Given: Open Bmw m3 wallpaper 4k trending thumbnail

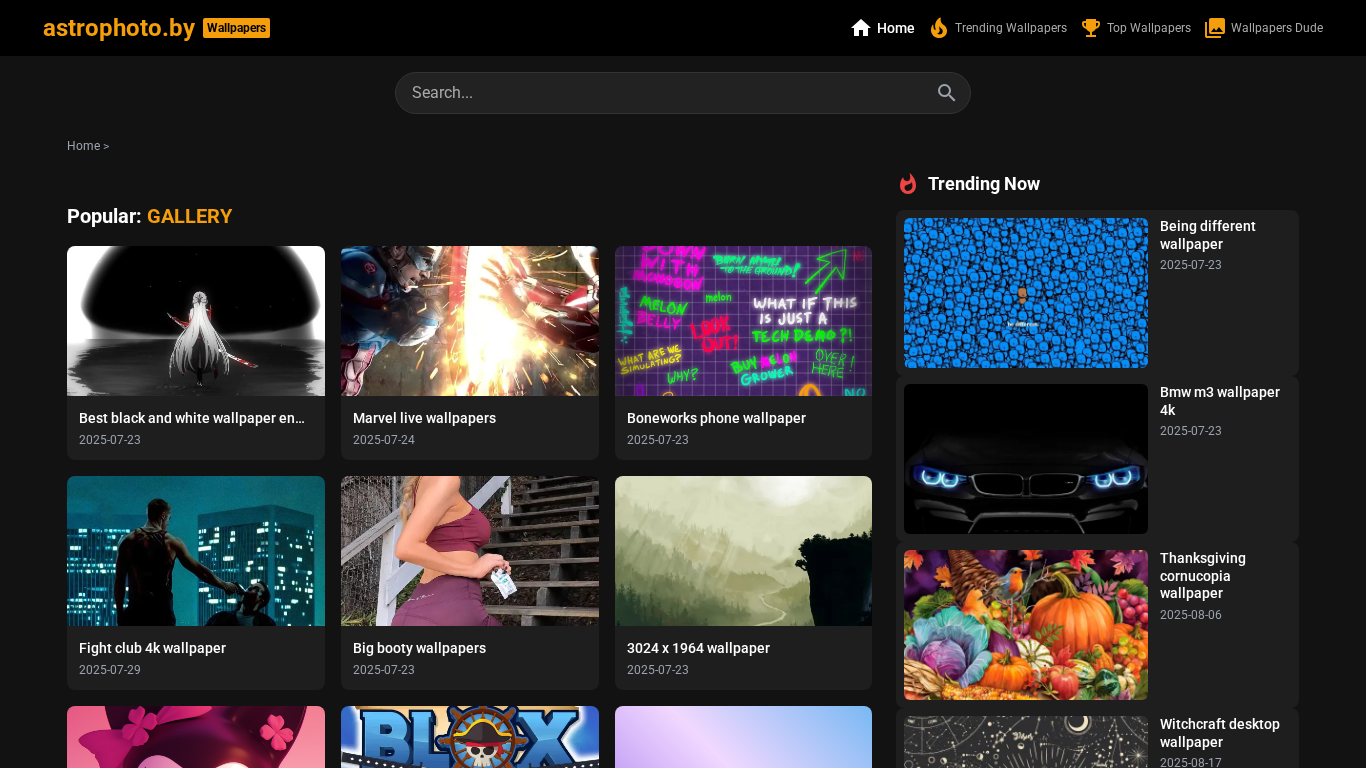Looking at the screenshot, I should (1026, 459).
